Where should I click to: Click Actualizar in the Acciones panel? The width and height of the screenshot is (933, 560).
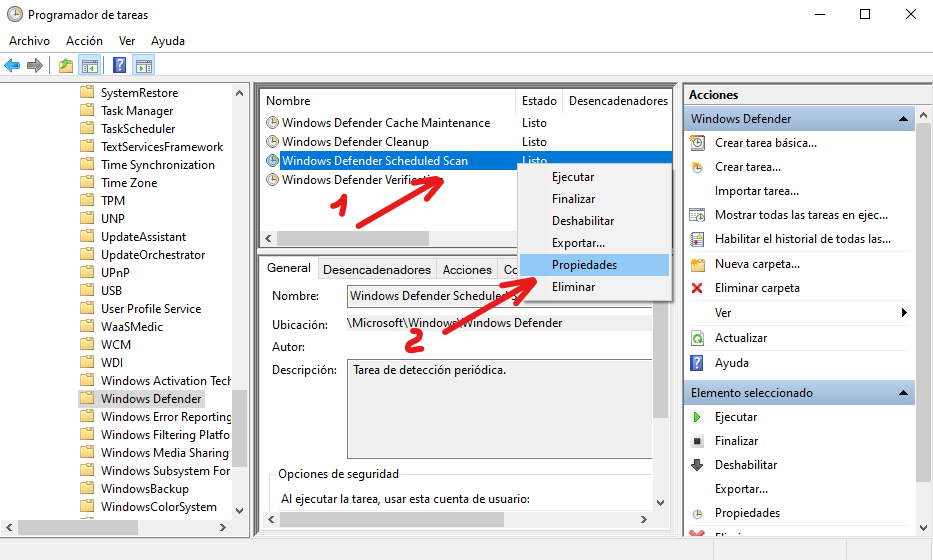pyautogui.click(x=741, y=338)
